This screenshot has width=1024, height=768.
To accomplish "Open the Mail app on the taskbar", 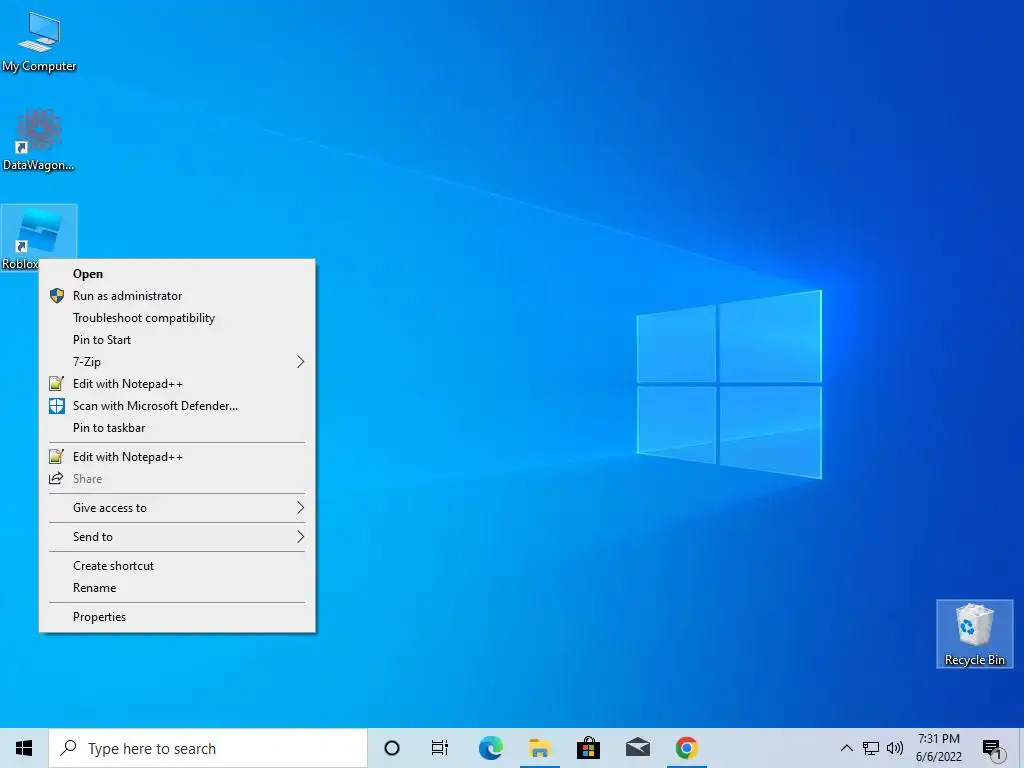I will 637,748.
